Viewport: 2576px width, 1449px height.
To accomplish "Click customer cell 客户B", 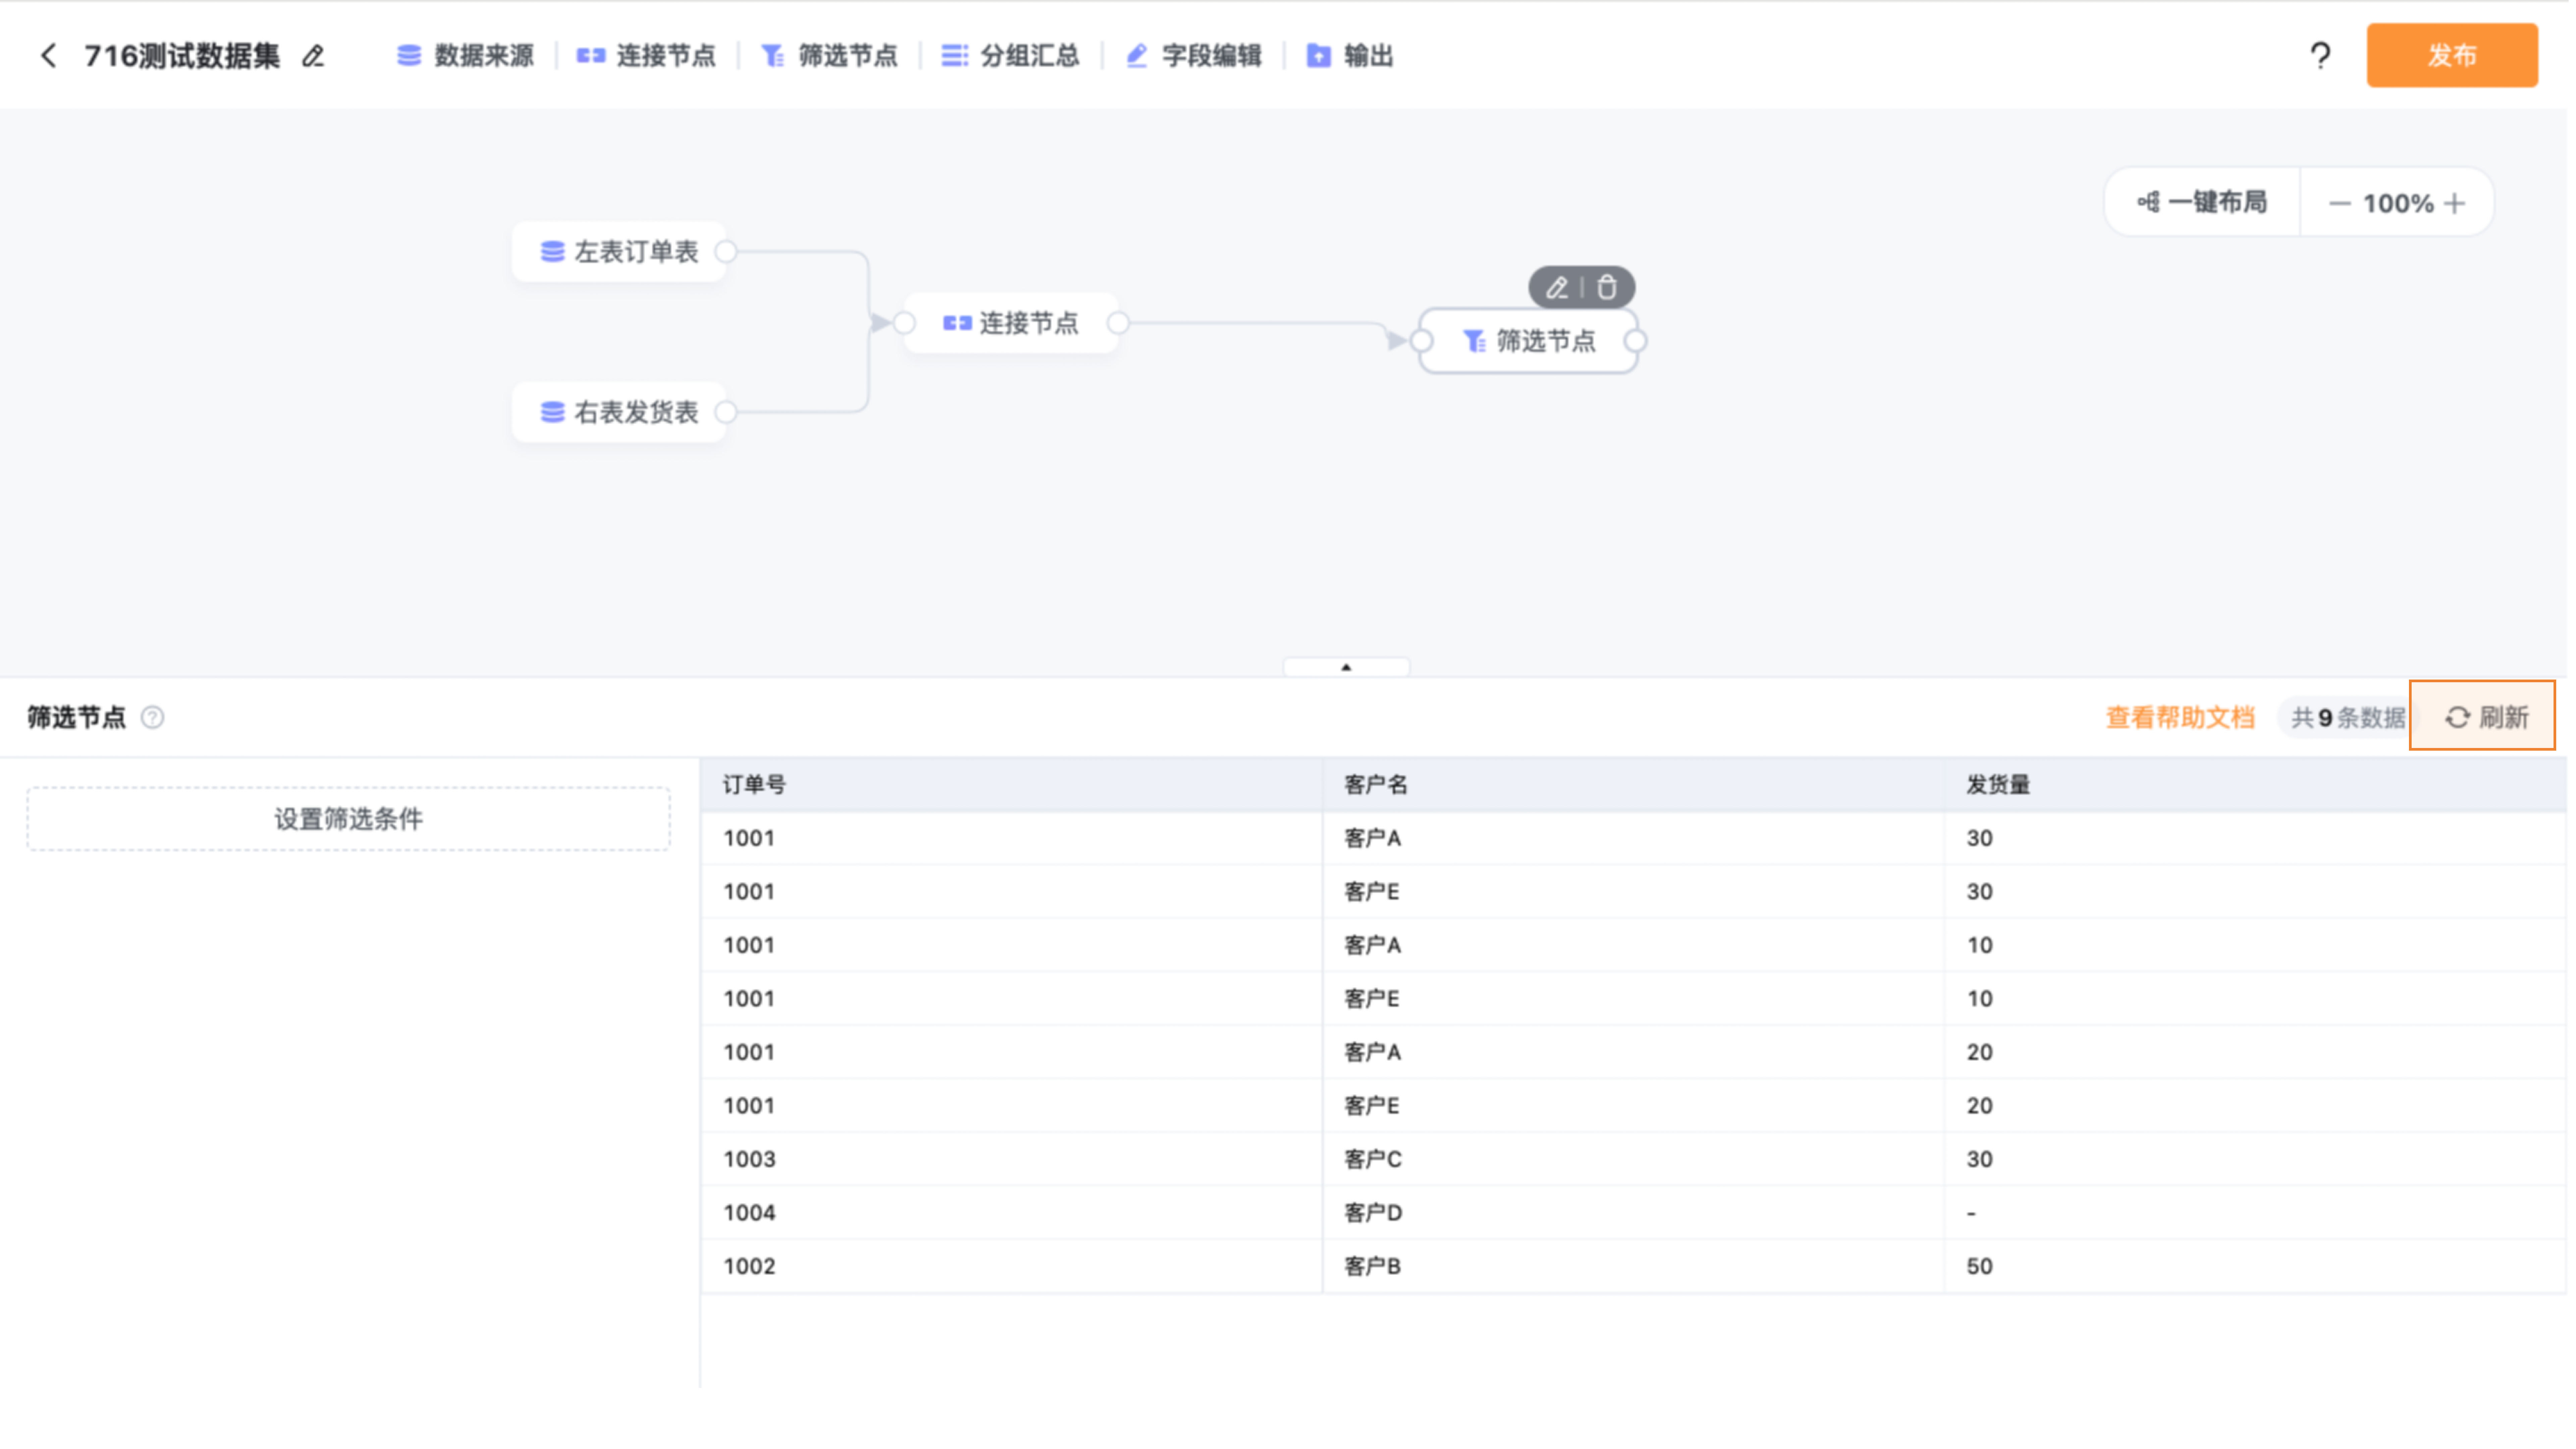I will (1633, 1266).
